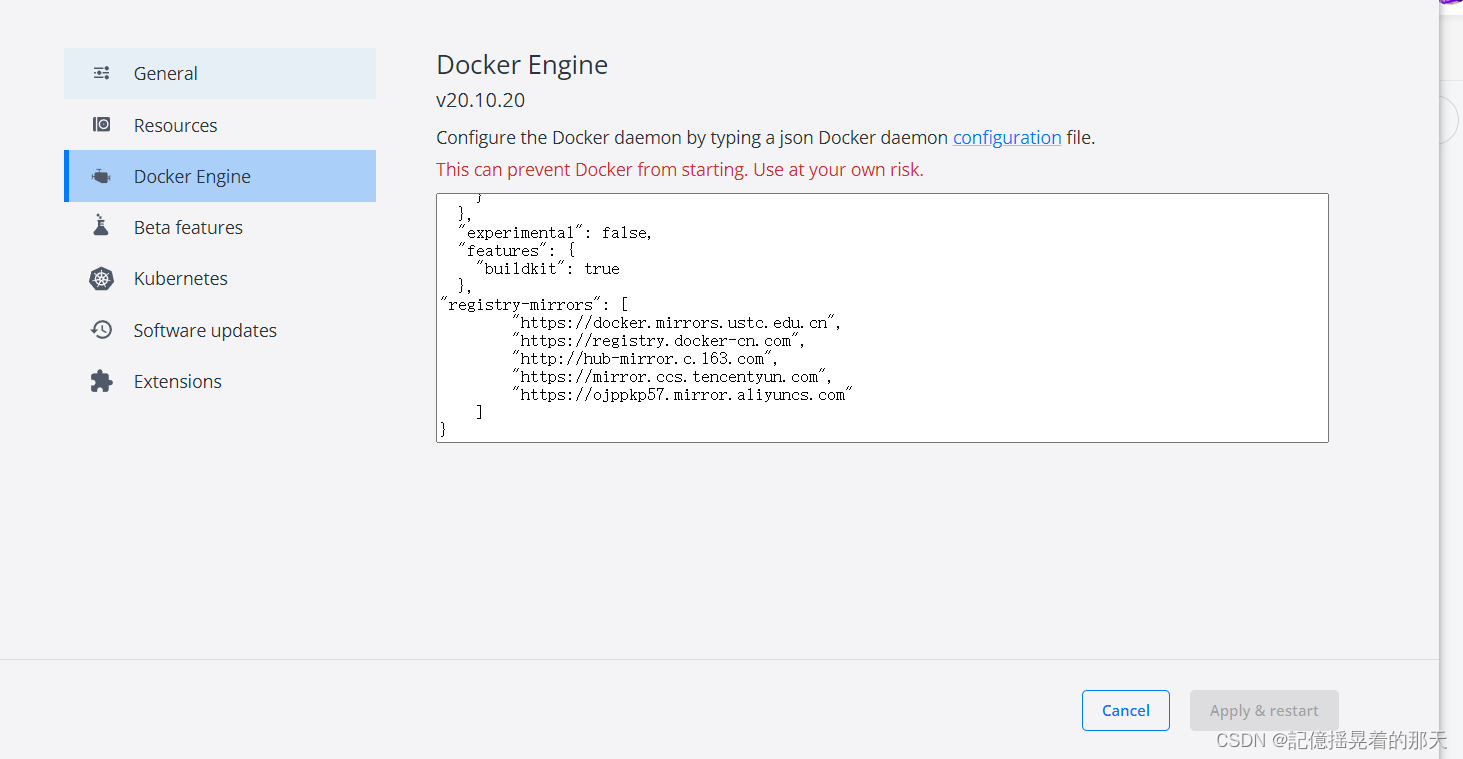This screenshot has height=759, width=1463.
Task: Click the Docker Engine whale icon
Action: point(101,177)
